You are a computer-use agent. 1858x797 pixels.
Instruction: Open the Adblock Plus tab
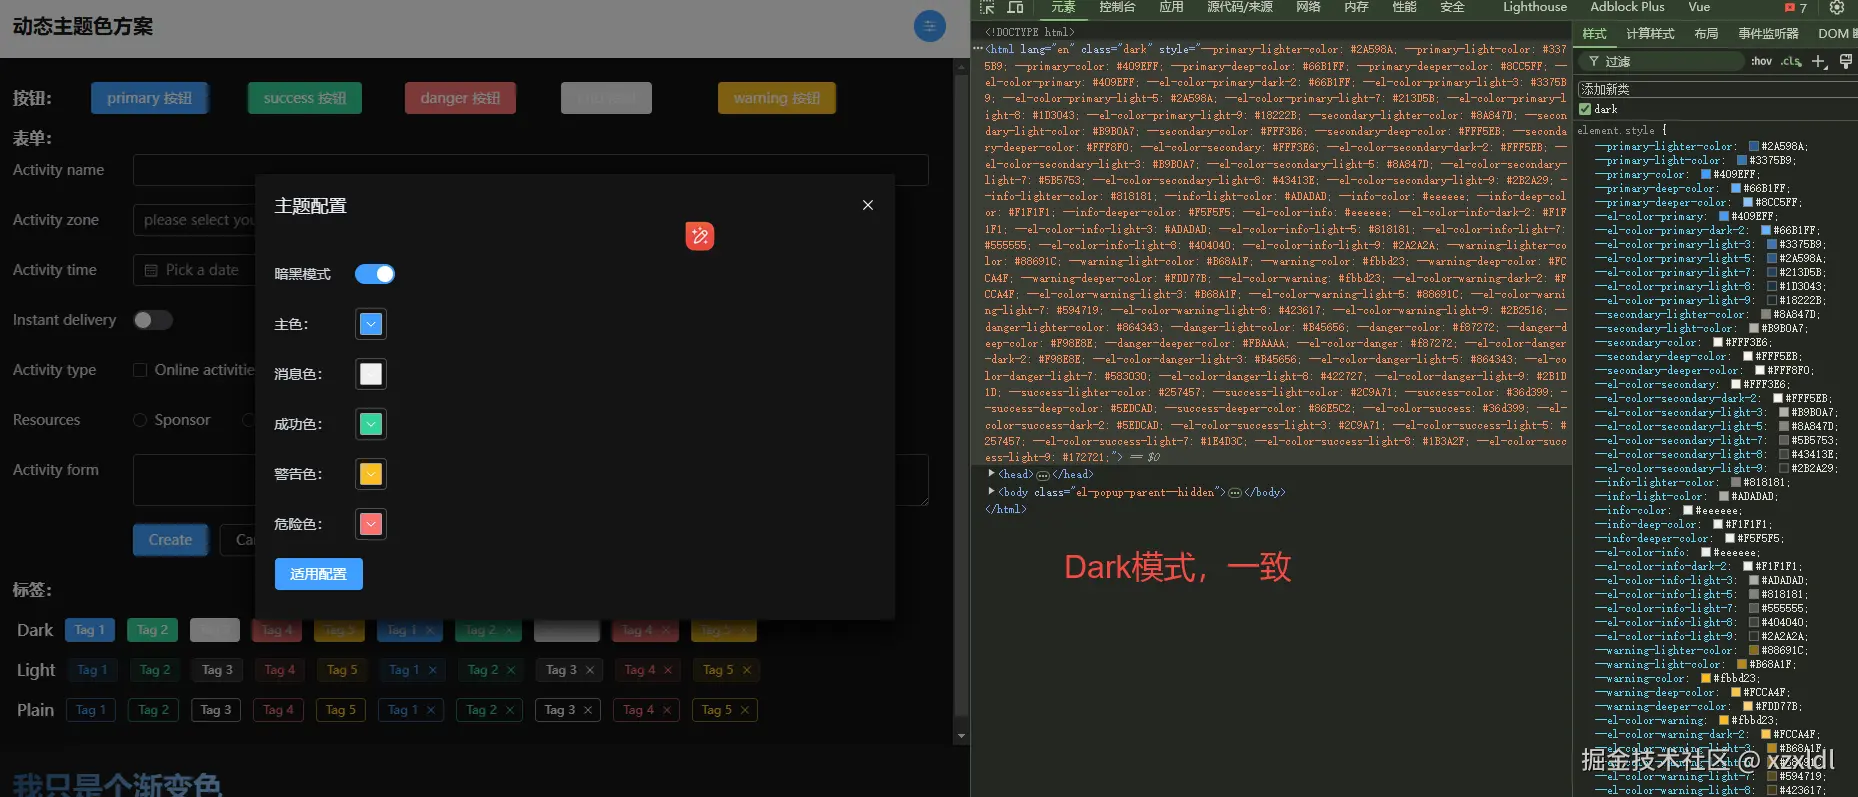click(1627, 7)
